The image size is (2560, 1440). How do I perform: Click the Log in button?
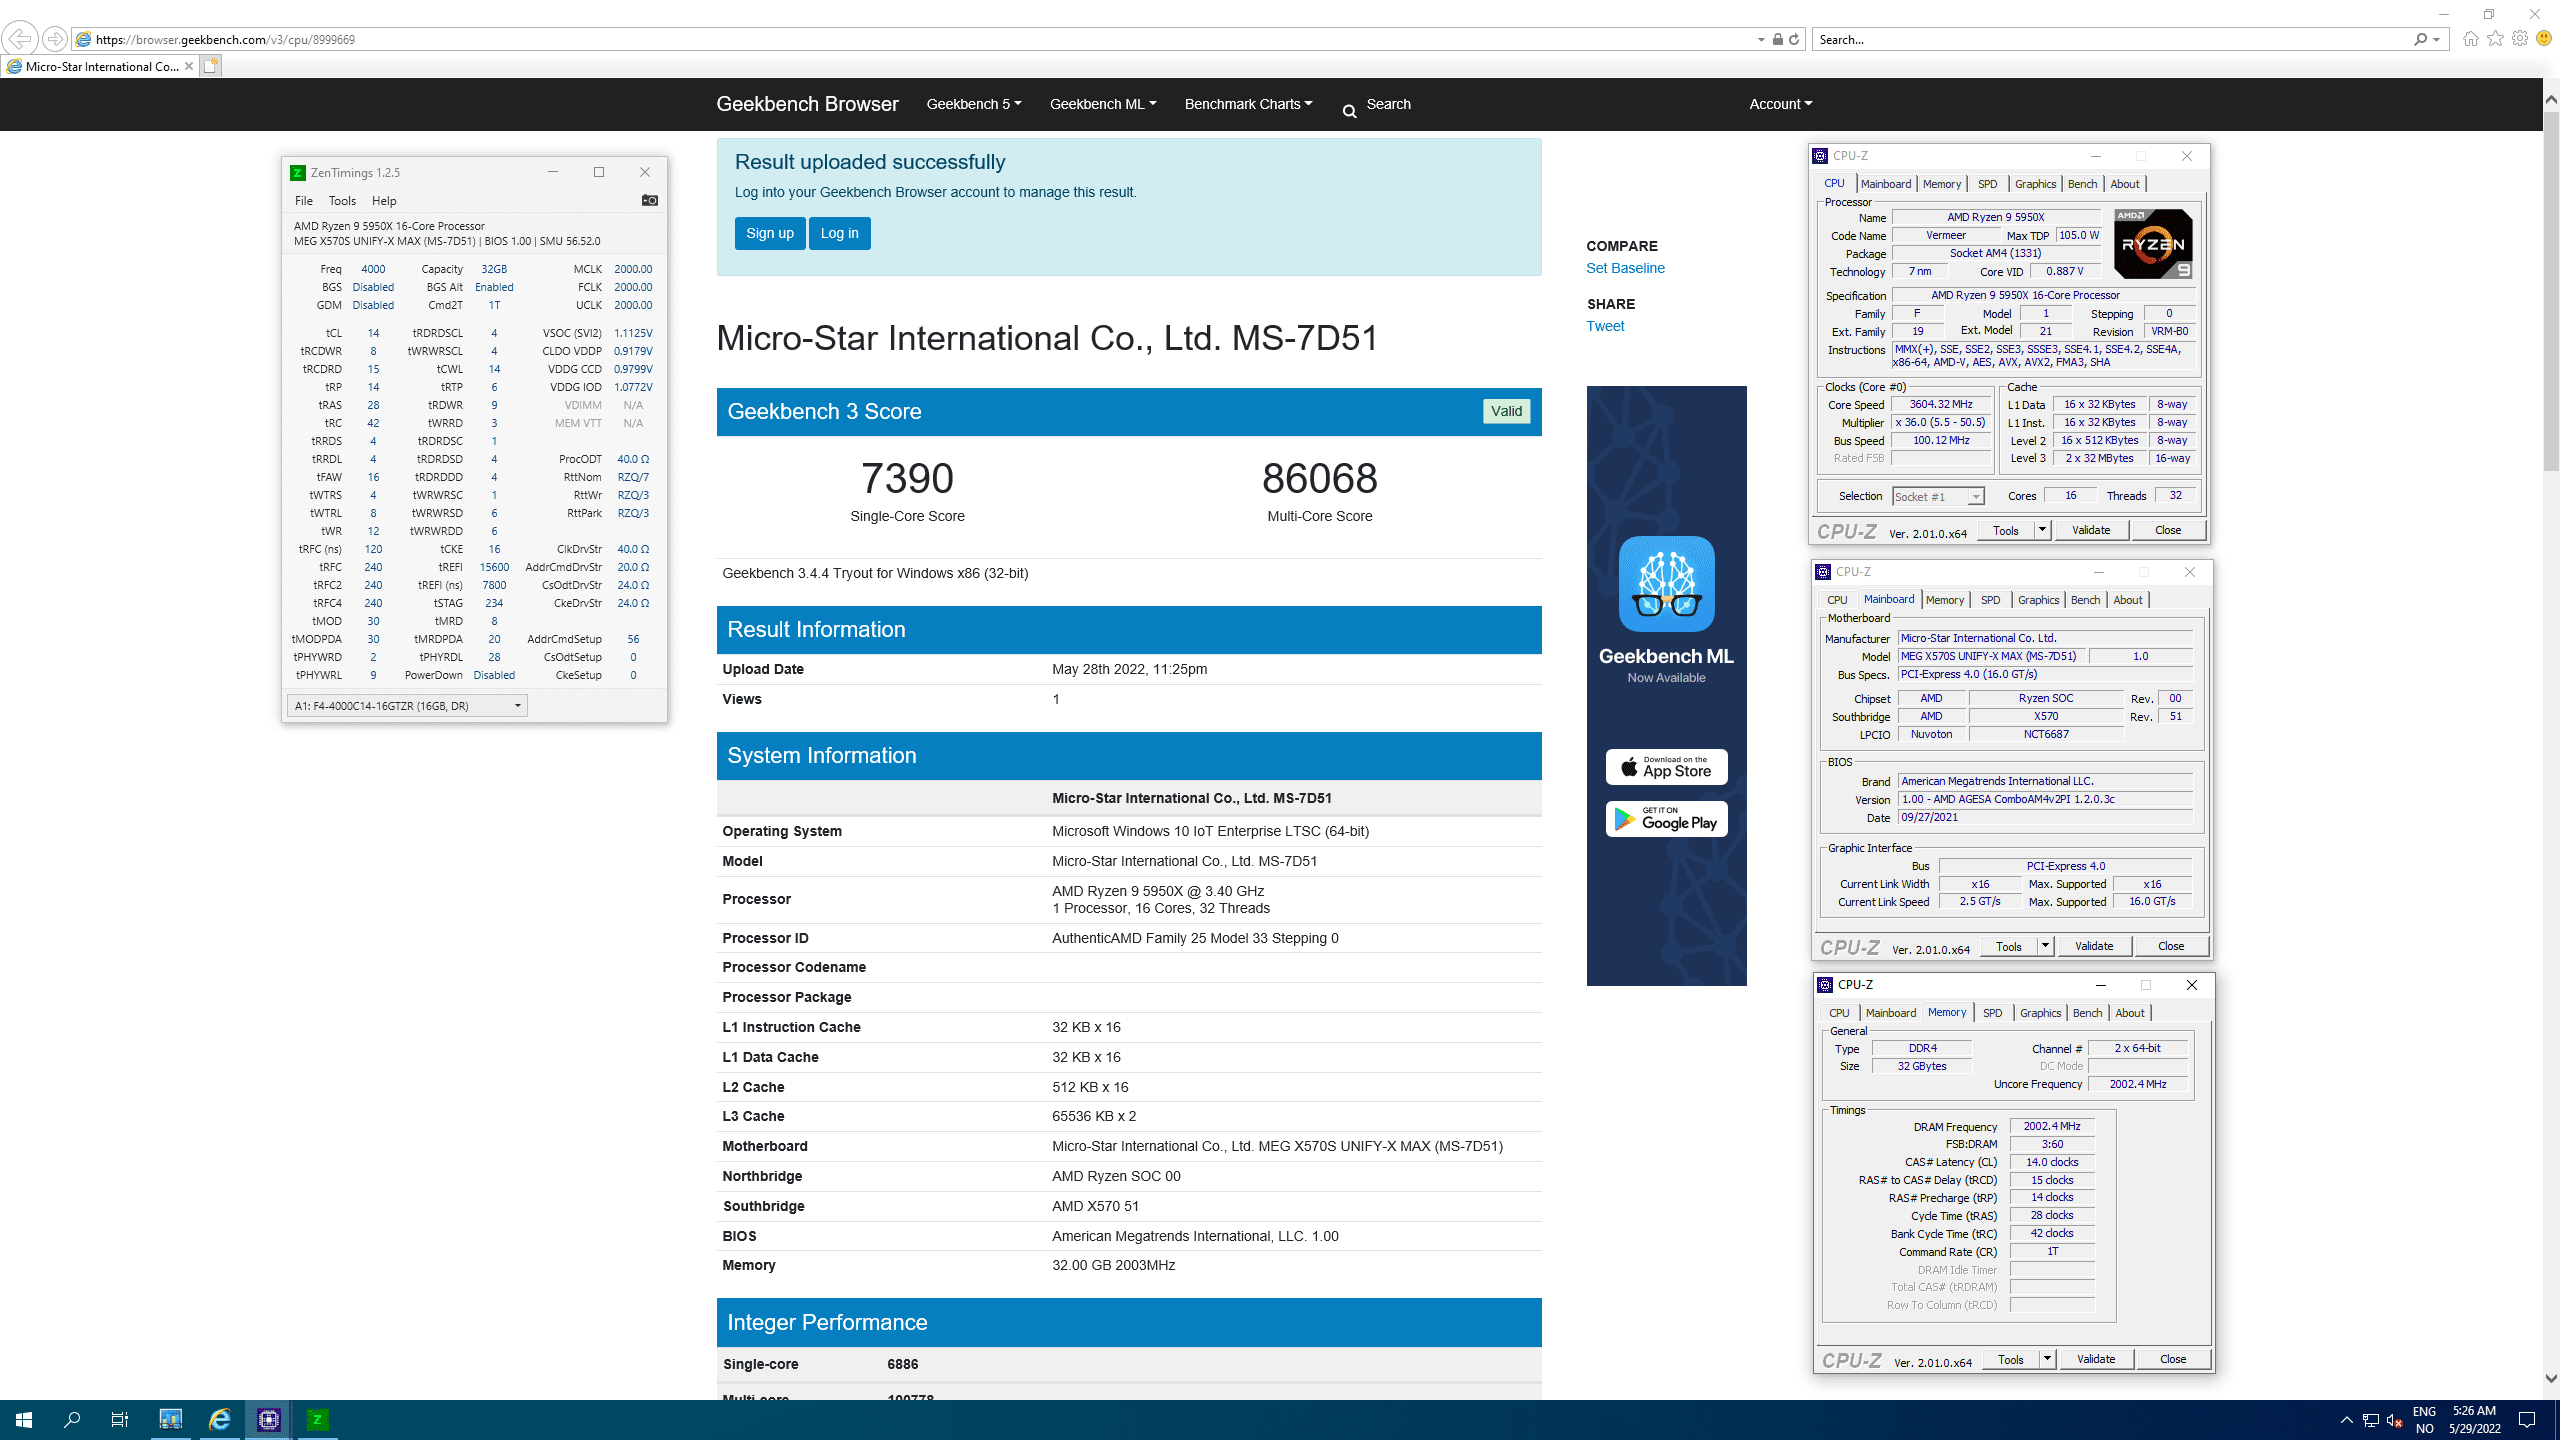tap(839, 233)
